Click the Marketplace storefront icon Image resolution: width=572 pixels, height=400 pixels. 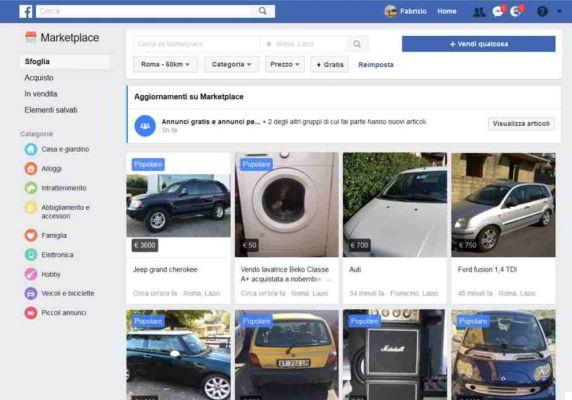coord(31,38)
